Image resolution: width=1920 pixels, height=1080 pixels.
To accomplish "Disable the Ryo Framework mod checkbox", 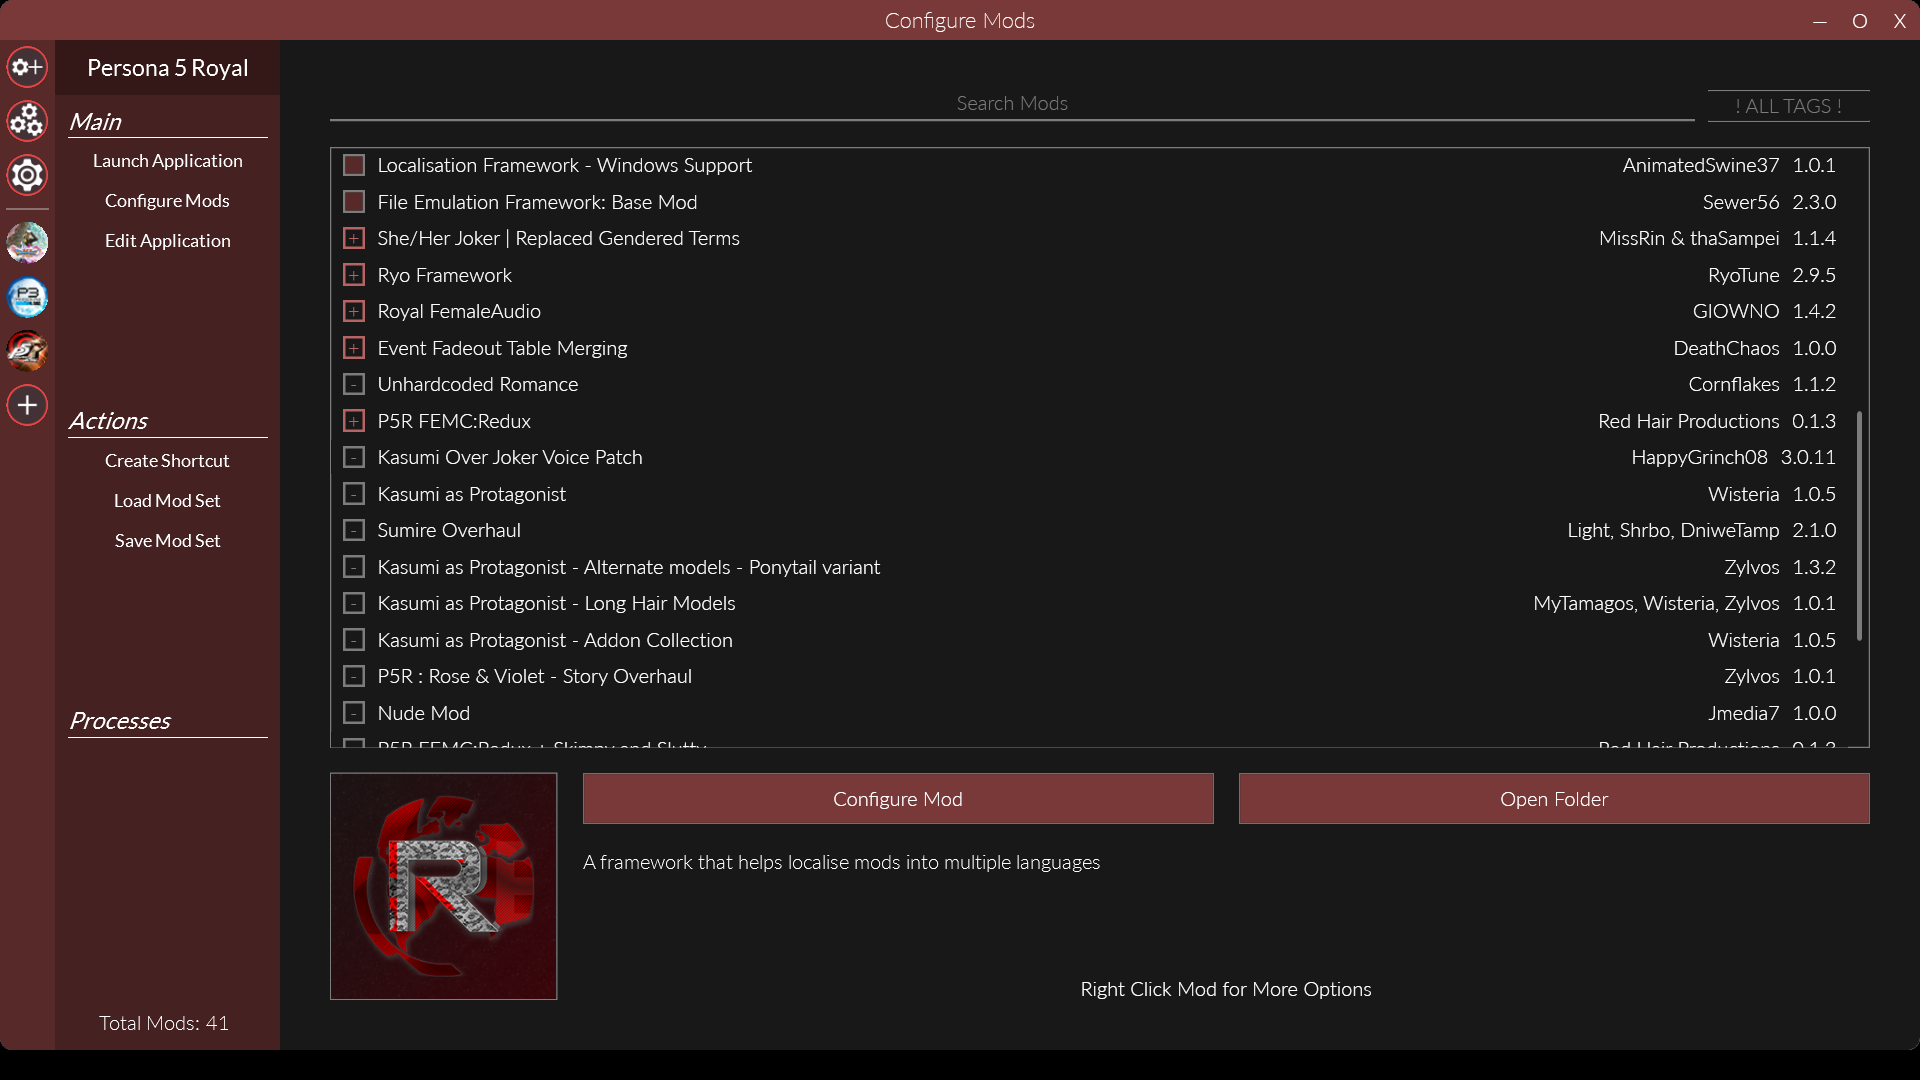I will coord(354,275).
